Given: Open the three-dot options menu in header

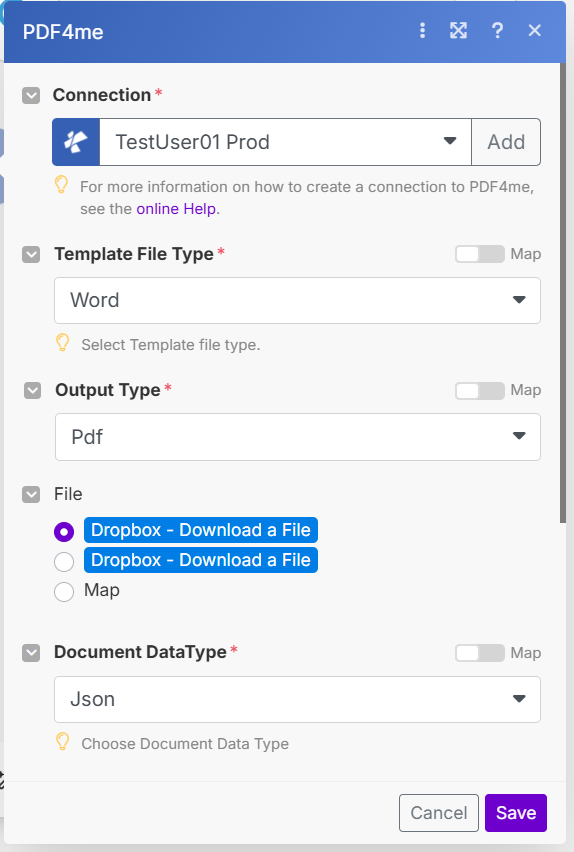Looking at the screenshot, I should (422, 30).
